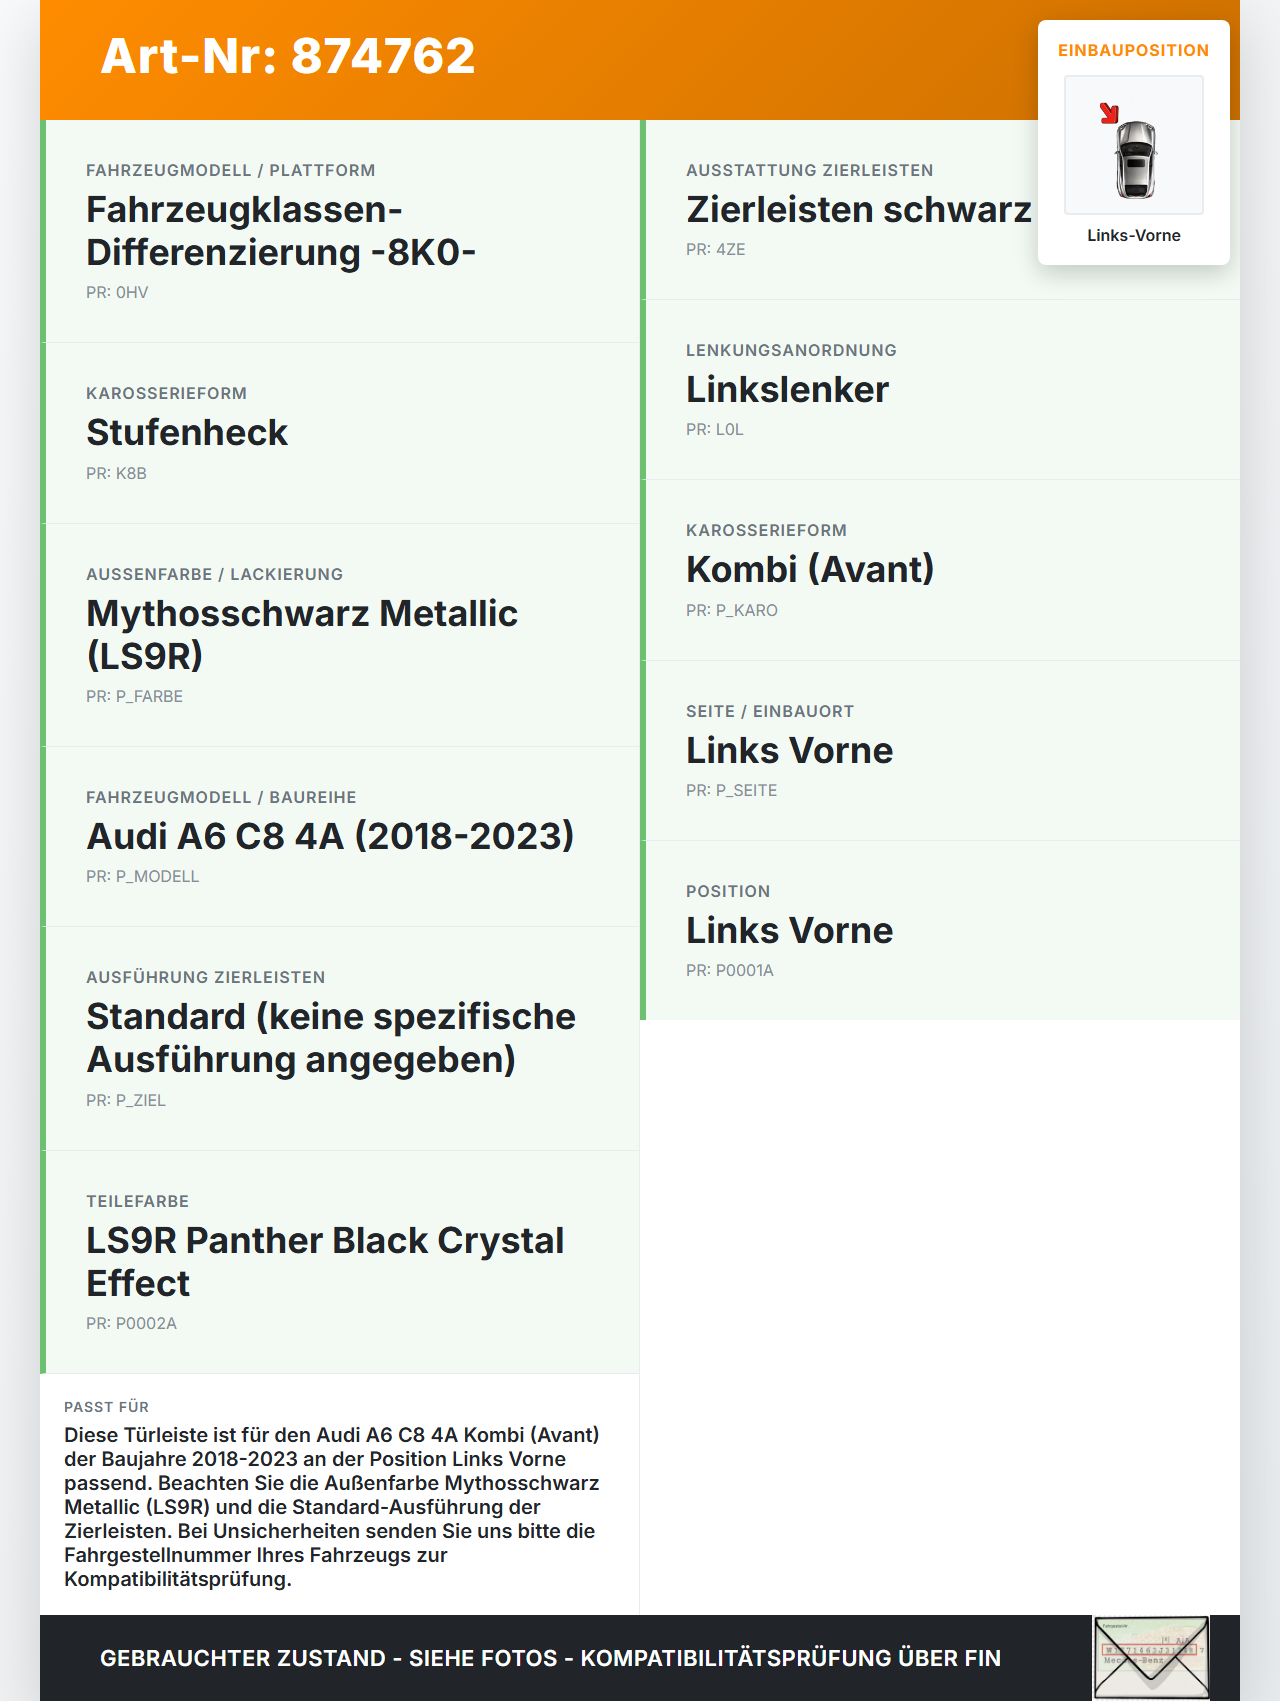Click the Links-Vorne caption below car
This screenshot has width=1280, height=1701.
point(1134,235)
